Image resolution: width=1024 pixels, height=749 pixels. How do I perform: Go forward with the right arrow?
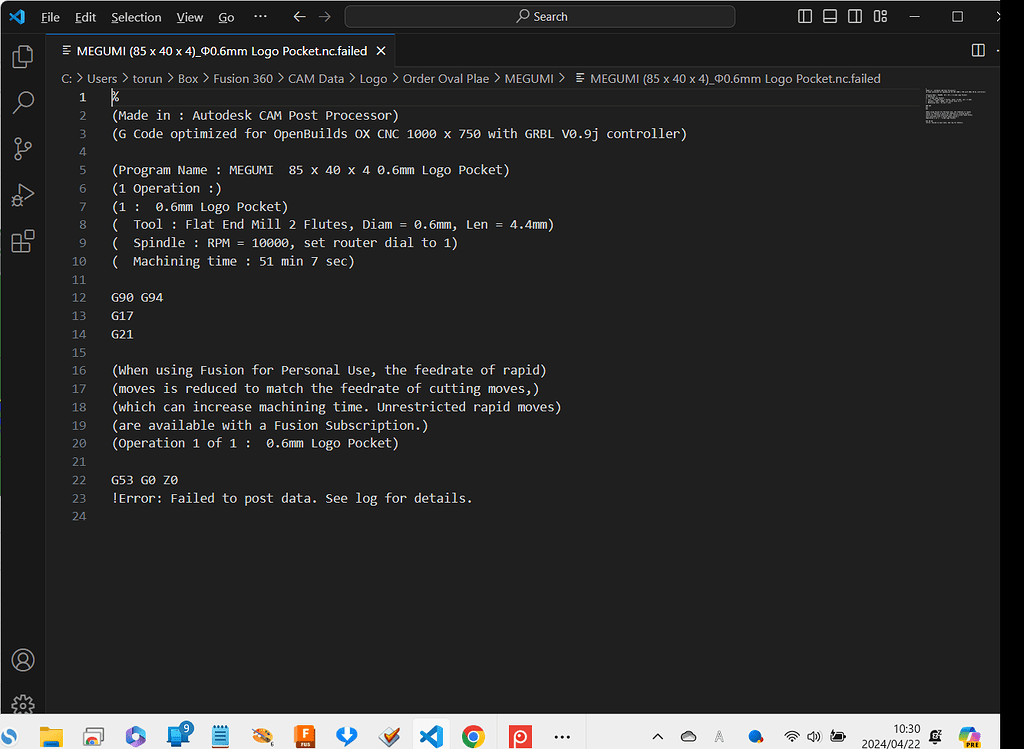point(325,16)
